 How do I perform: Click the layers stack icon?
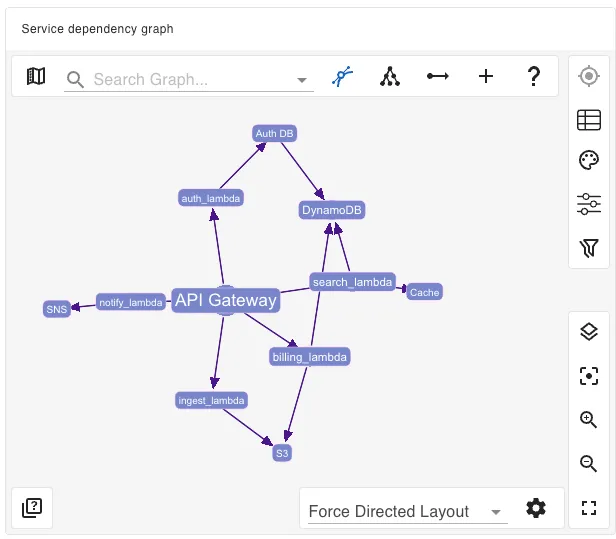[588, 332]
